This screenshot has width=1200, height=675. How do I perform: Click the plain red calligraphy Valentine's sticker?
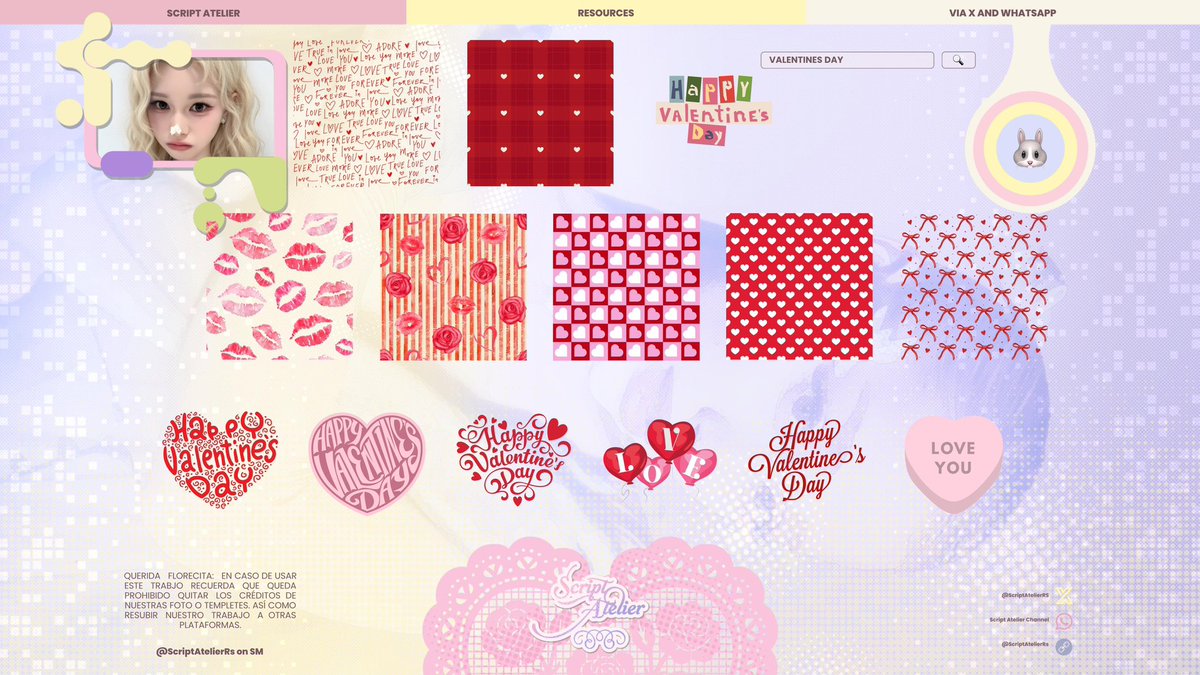click(806, 461)
